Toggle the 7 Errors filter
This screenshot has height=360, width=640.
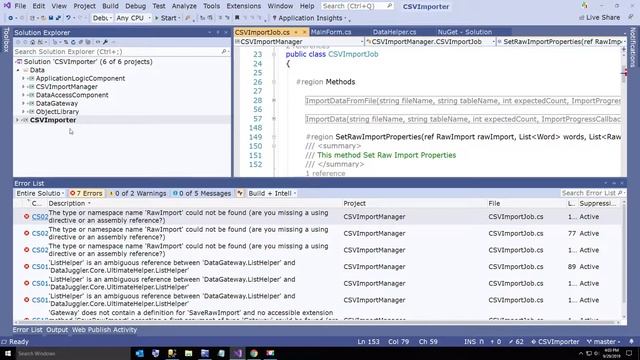[86, 193]
